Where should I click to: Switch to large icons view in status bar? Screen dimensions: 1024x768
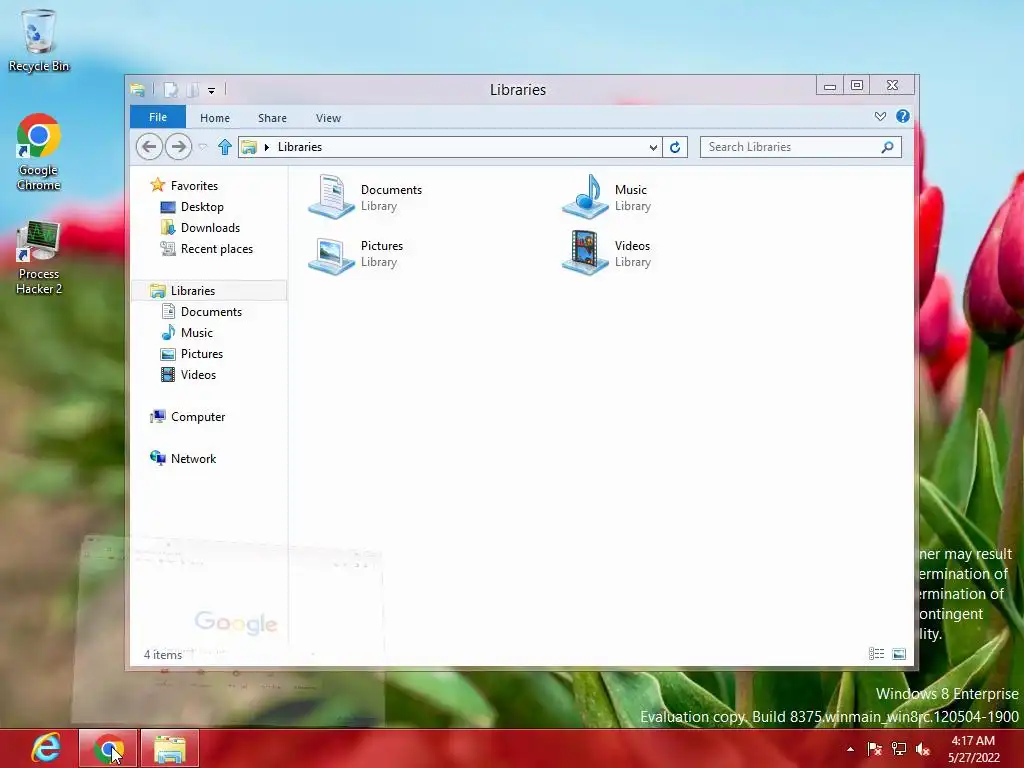(899, 654)
